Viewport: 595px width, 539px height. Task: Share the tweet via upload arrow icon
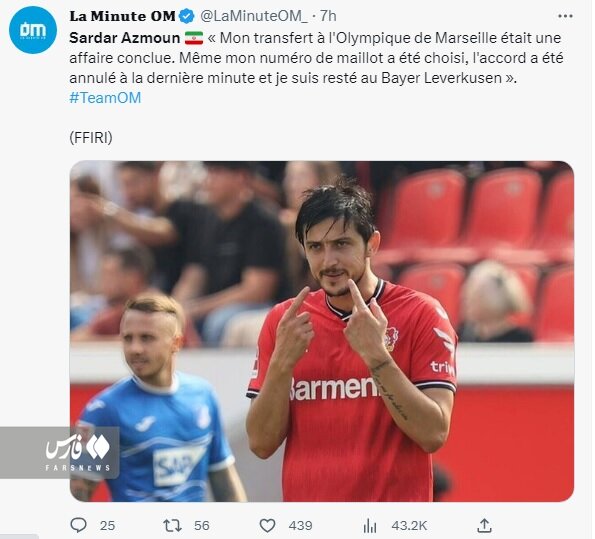pos(484,526)
